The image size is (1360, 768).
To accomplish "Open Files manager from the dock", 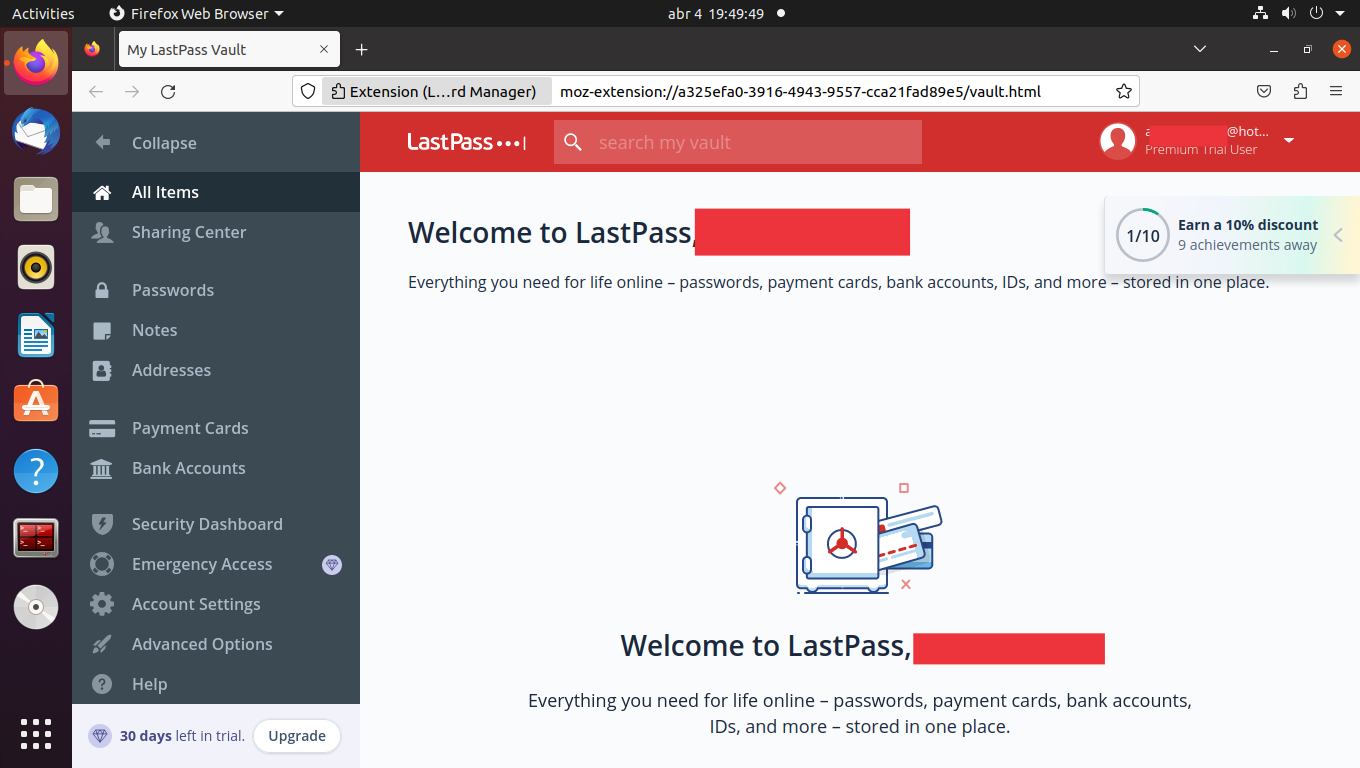I will pos(36,199).
